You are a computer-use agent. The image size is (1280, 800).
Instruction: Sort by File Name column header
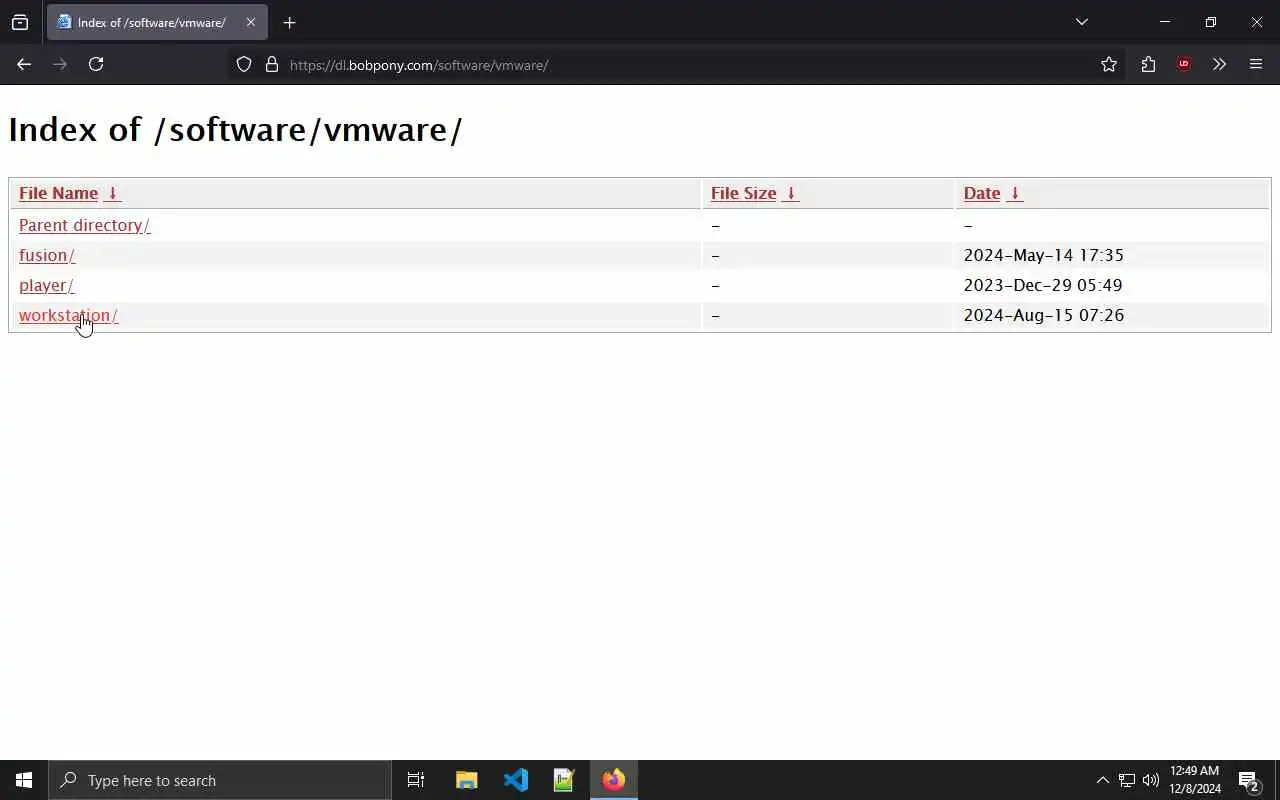(x=58, y=193)
